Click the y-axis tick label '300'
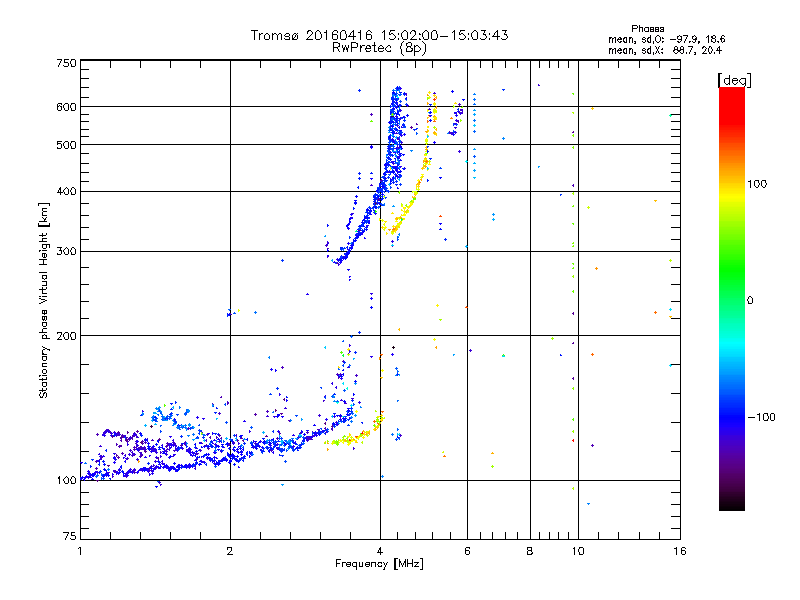 (67, 251)
